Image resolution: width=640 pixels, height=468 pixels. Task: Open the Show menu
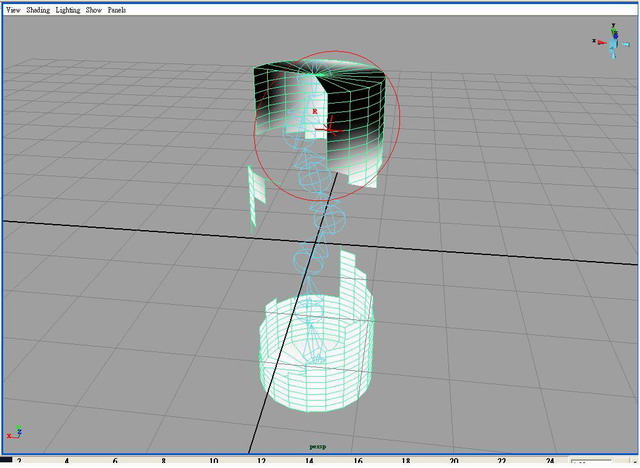(93, 10)
